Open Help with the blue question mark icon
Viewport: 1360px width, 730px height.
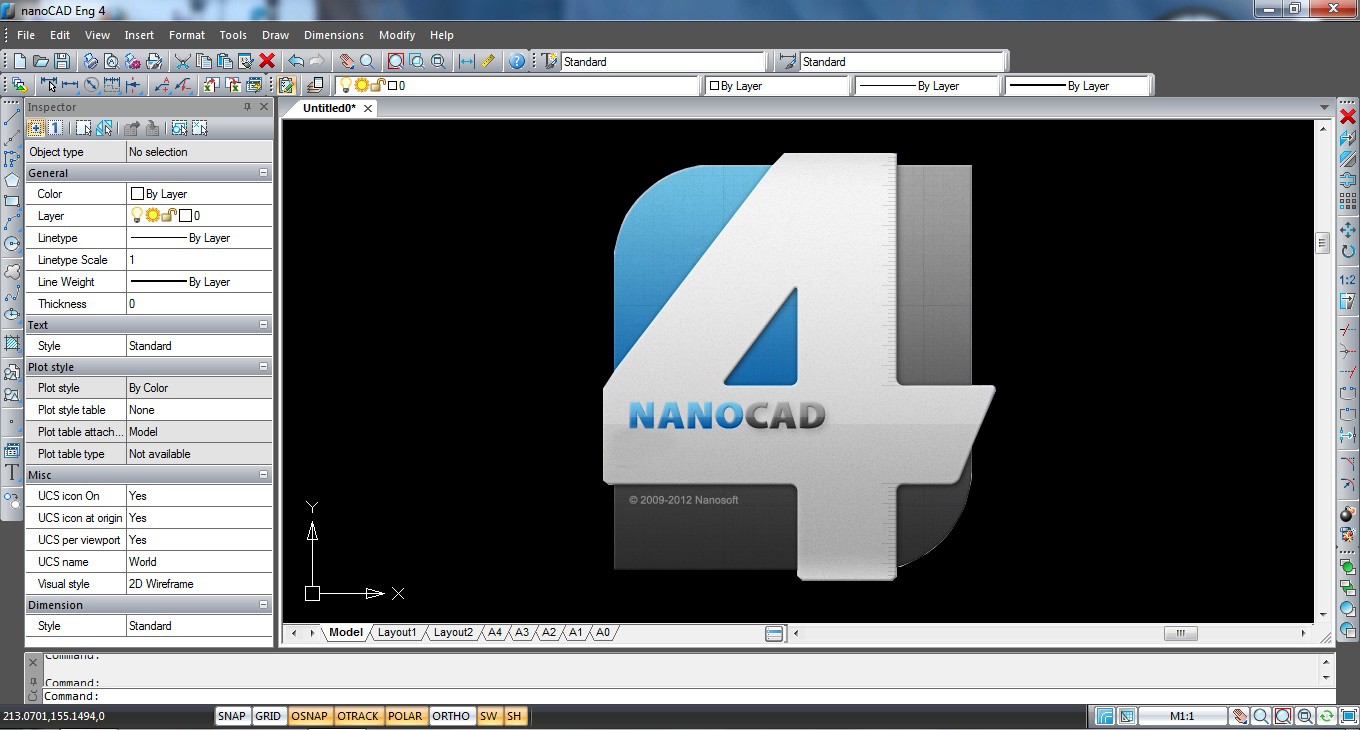pos(516,61)
